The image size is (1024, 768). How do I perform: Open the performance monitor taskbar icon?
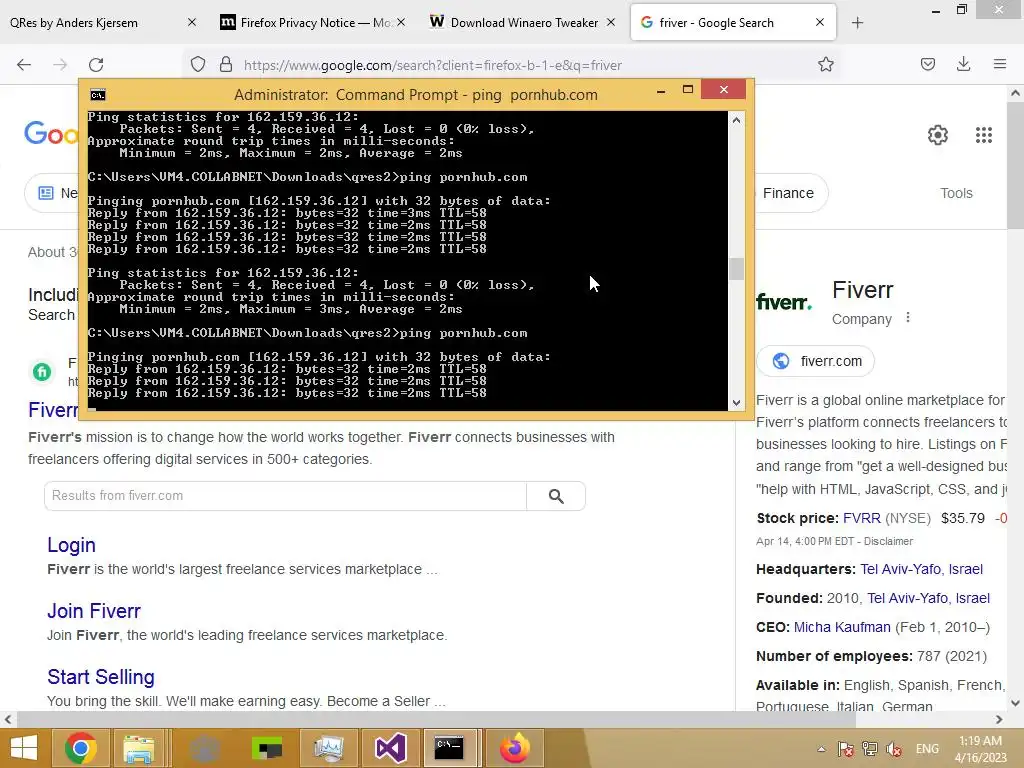[328, 748]
